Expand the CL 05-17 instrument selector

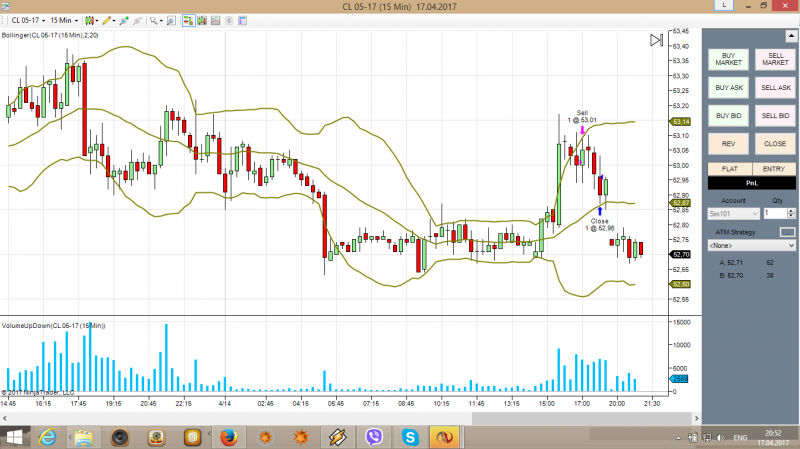(x=28, y=20)
